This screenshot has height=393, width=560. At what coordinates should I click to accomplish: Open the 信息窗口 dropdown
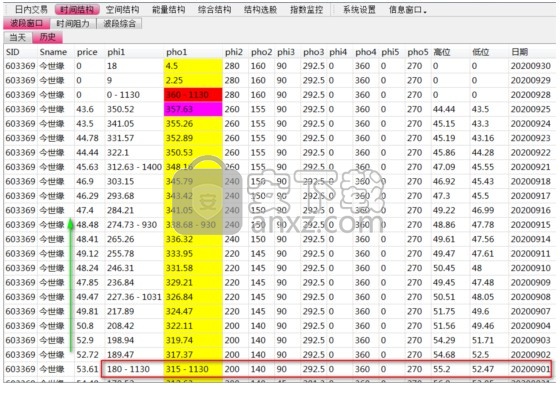tap(408, 10)
